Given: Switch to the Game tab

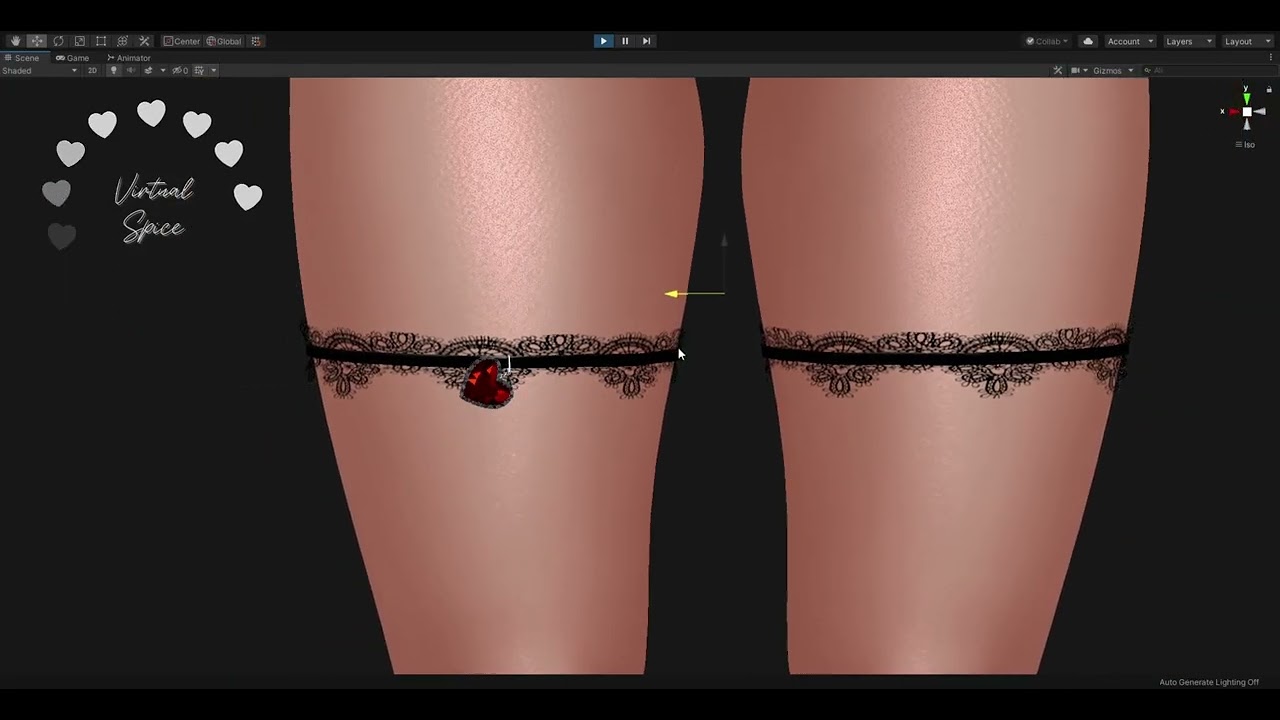Looking at the screenshot, I should tap(72, 58).
